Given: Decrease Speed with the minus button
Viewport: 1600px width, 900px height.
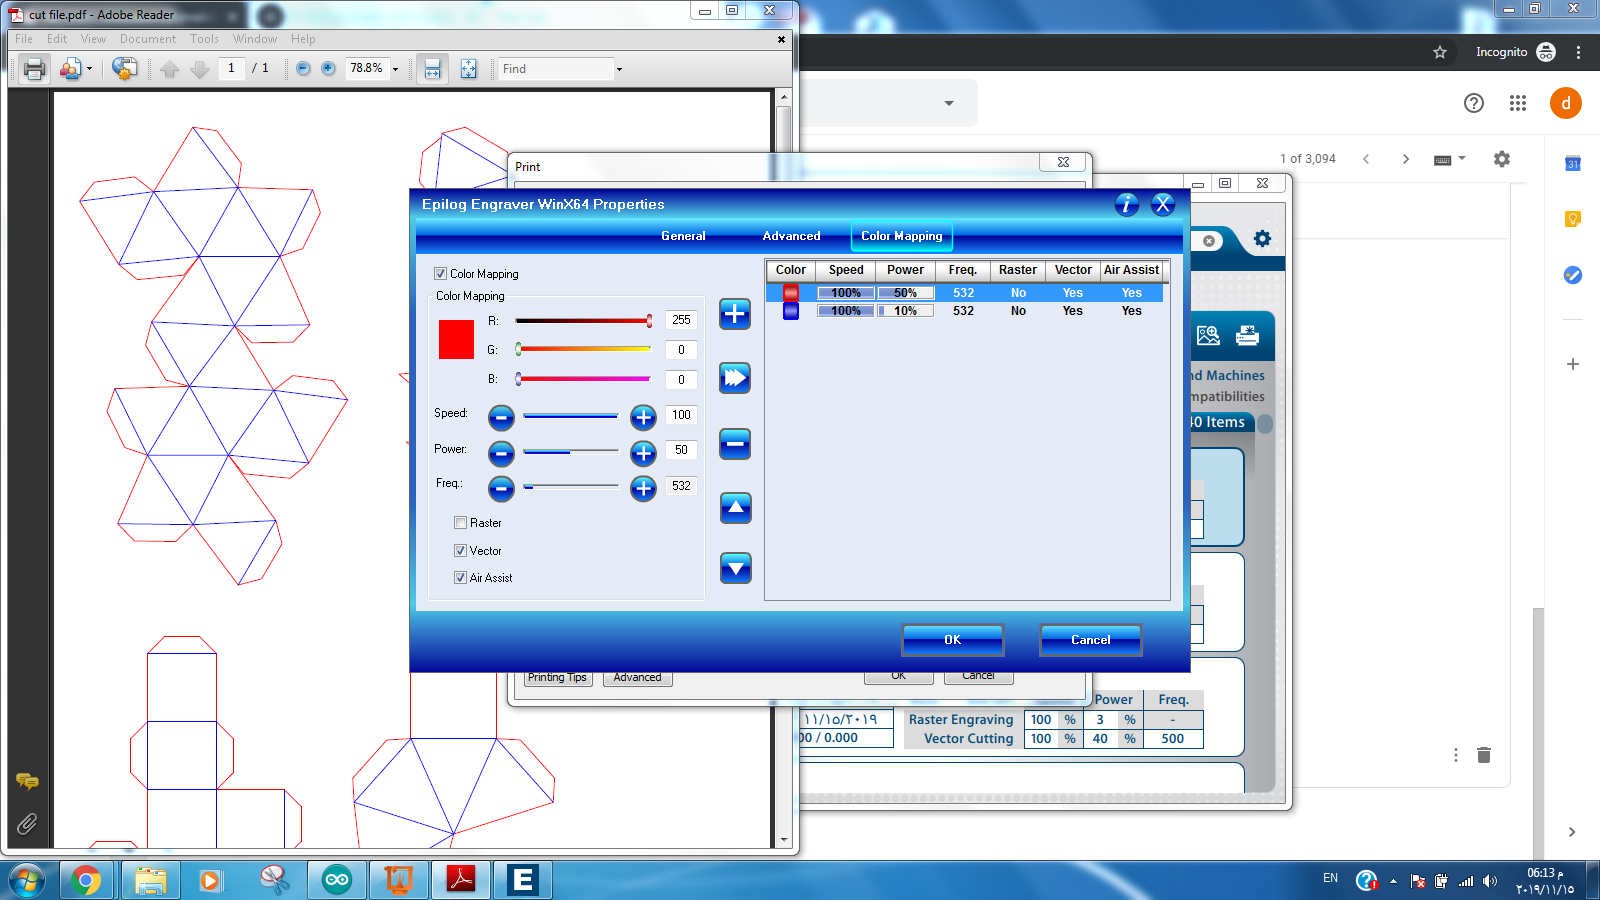Looking at the screenshot, I should pos(501,418).
